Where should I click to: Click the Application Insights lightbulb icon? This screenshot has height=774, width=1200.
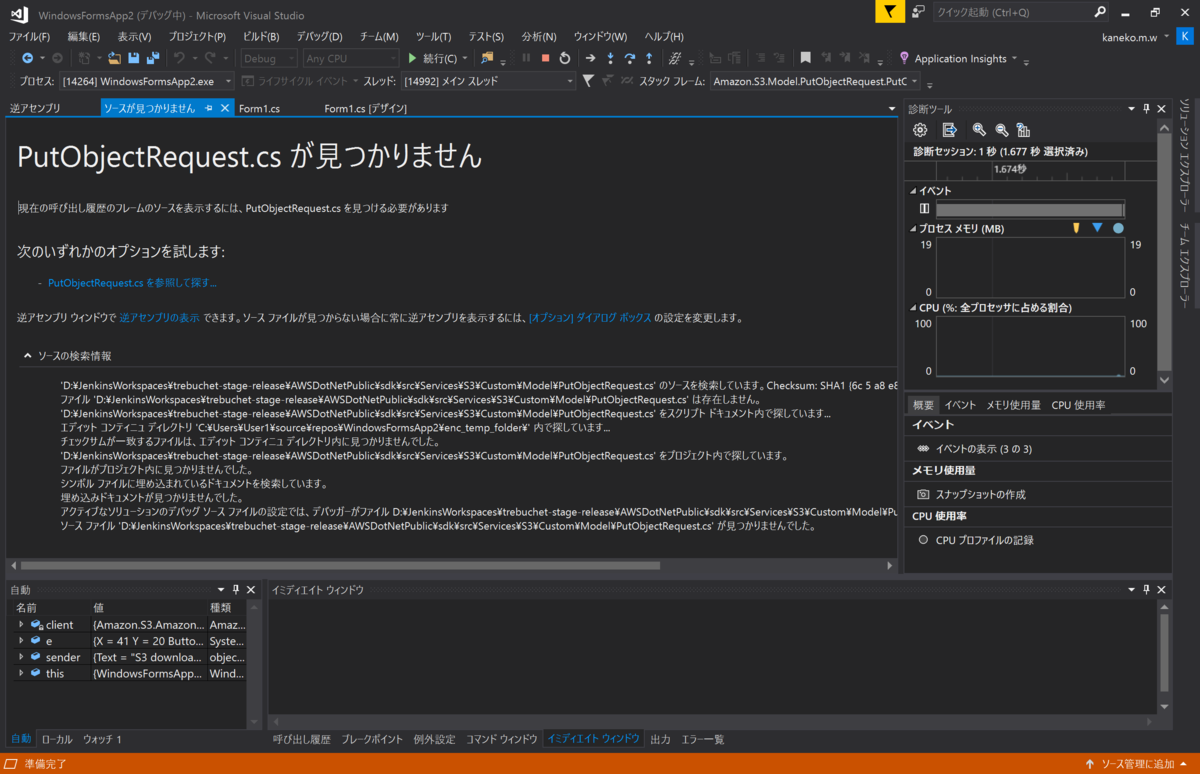click(x=904, y=58)
